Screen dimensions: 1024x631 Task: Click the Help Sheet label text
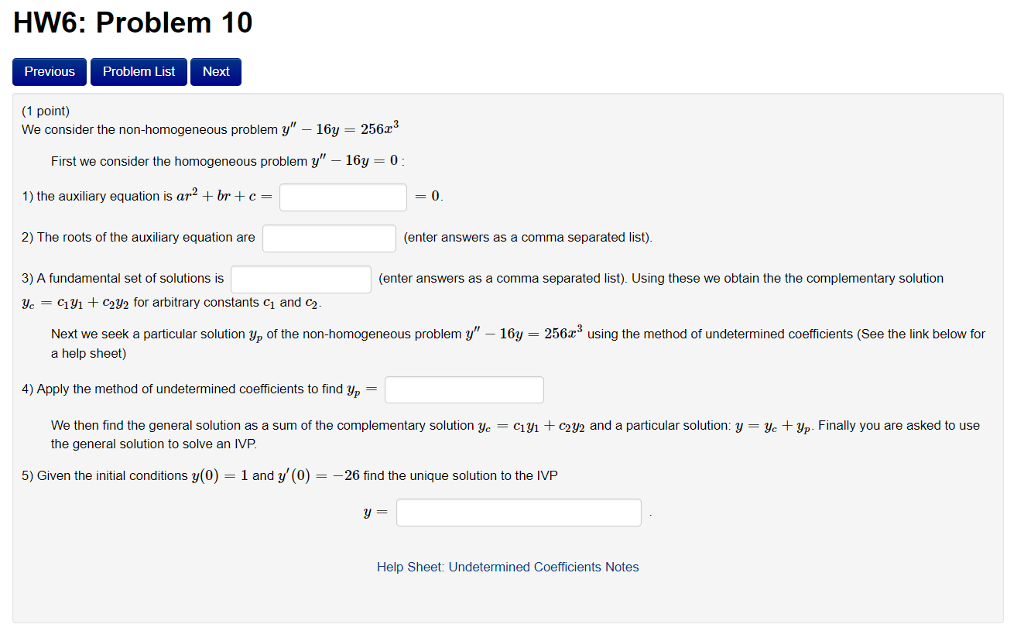coord(406,567)
